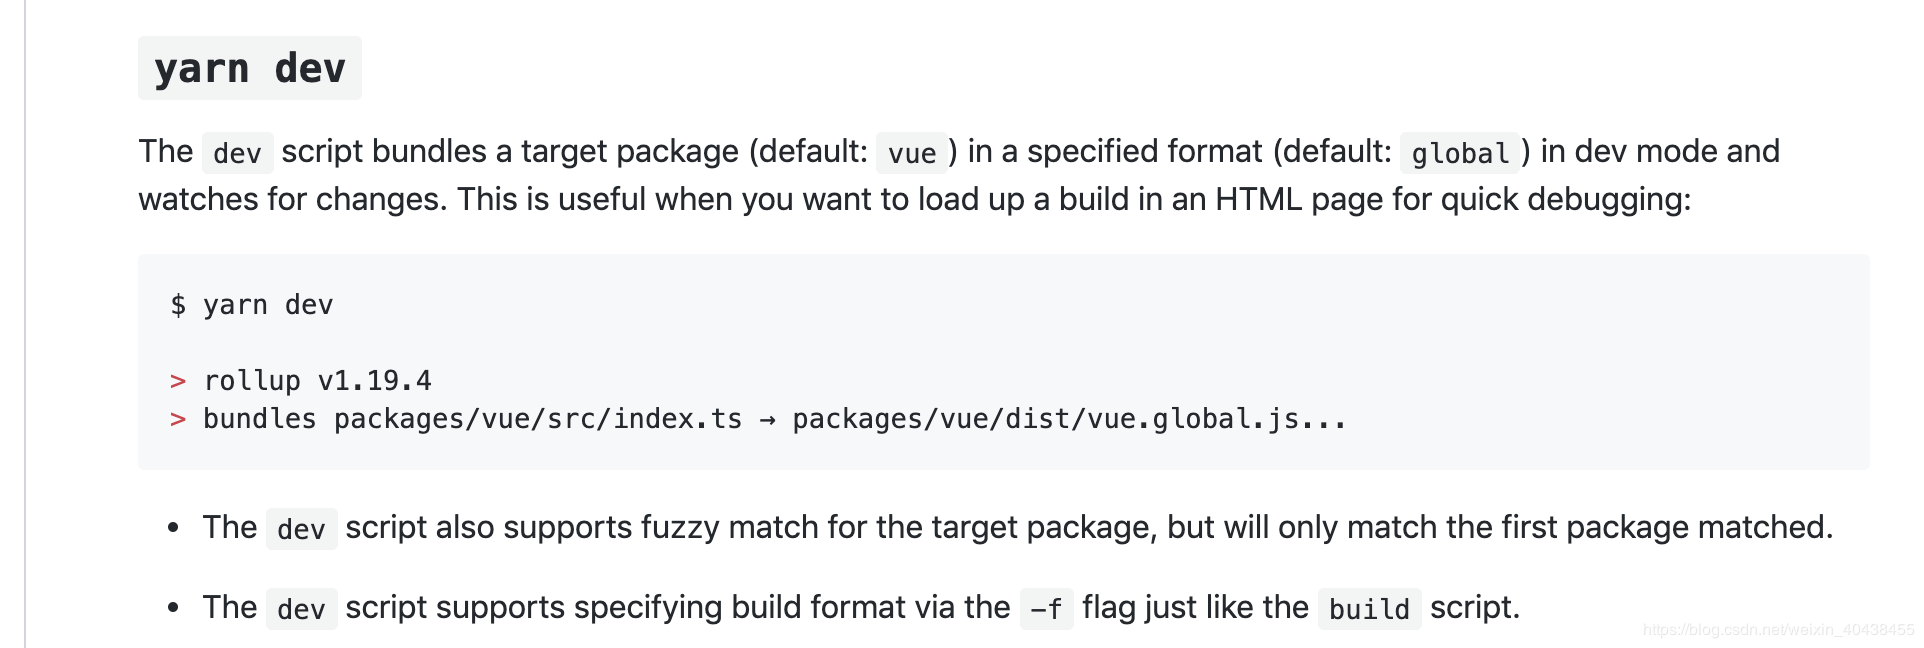Click the inline "dev" code in first paragraph
Screen dimensions: 1924x648
pos(237,153)
